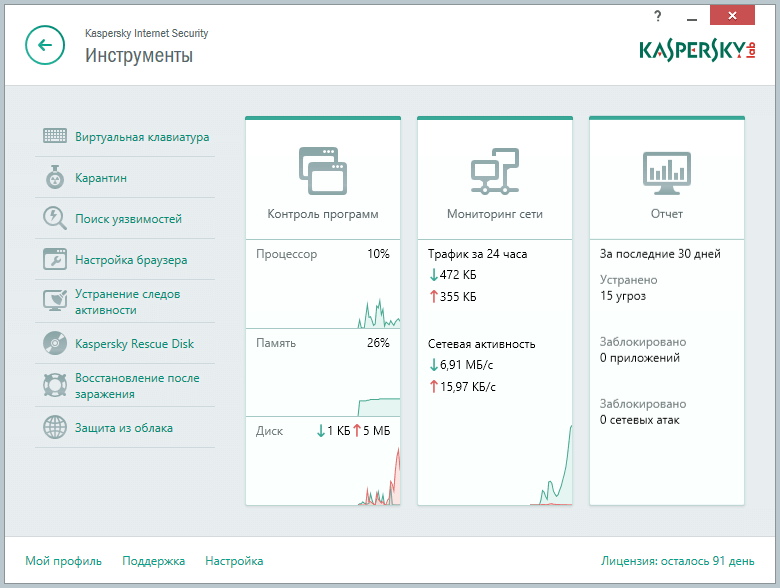Click Сетевая активность heading
Viewport: 780px width, 588px height.
[x=482, y=344]
